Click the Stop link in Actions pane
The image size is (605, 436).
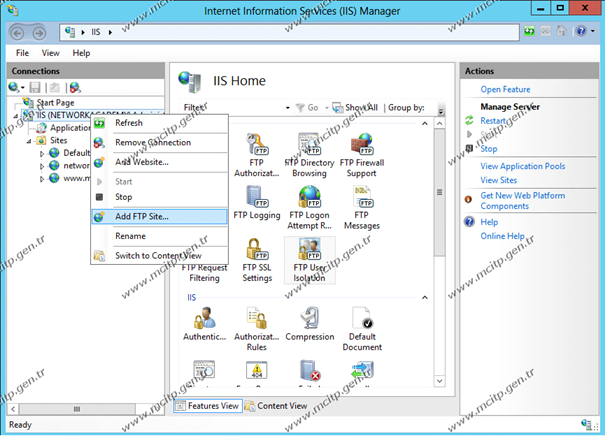tap(488, 149)
